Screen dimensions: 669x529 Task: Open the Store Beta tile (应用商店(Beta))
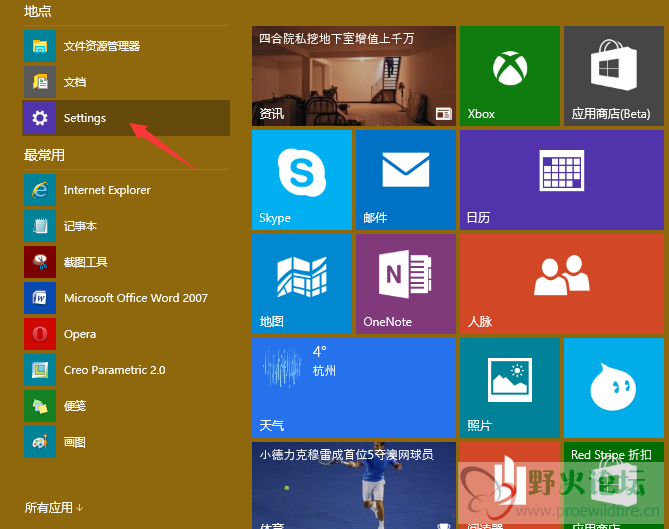coord(614,76)
